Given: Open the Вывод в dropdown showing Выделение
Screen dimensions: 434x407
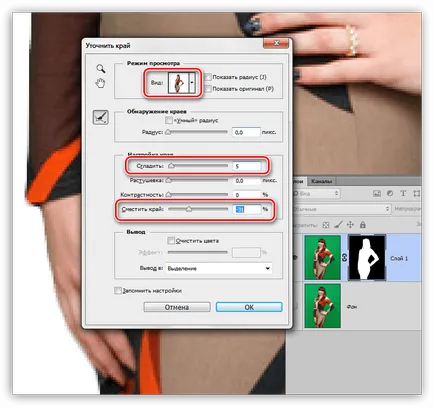Looking at the screenshot, I should click(219, 268).
